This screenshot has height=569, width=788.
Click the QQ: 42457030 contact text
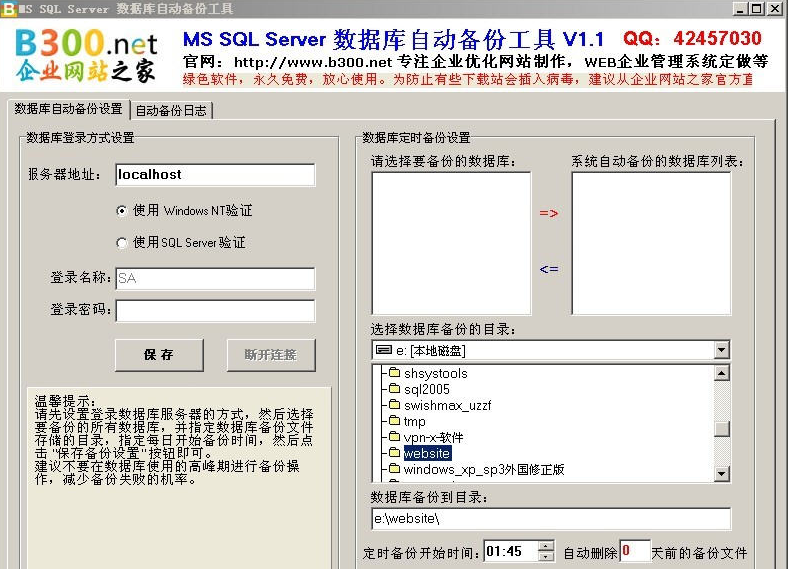[693, 39]
